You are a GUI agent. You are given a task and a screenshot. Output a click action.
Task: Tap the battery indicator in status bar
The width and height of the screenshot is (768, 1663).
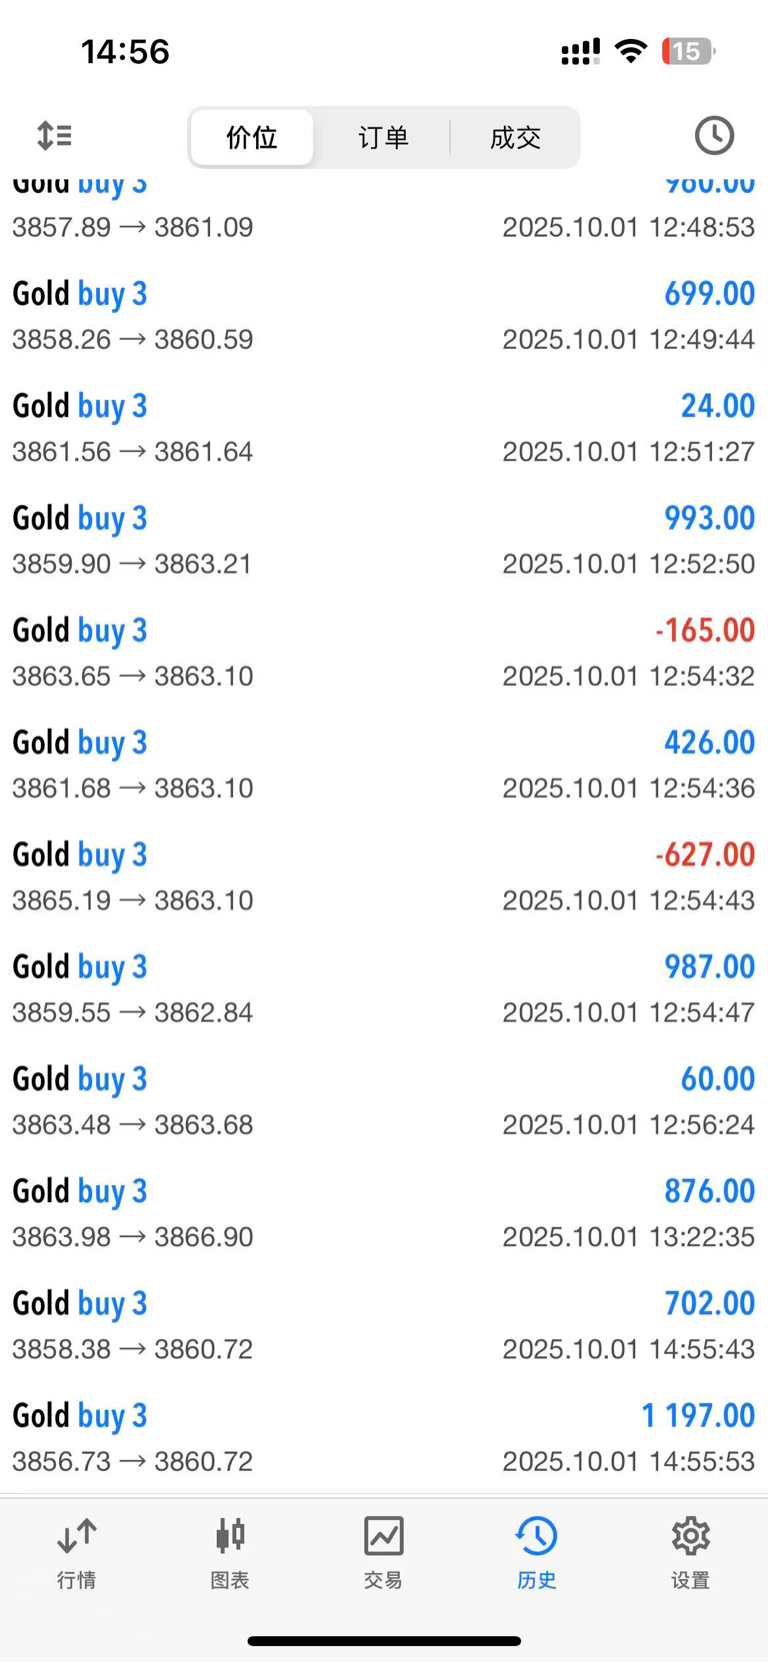pos(688,51)
